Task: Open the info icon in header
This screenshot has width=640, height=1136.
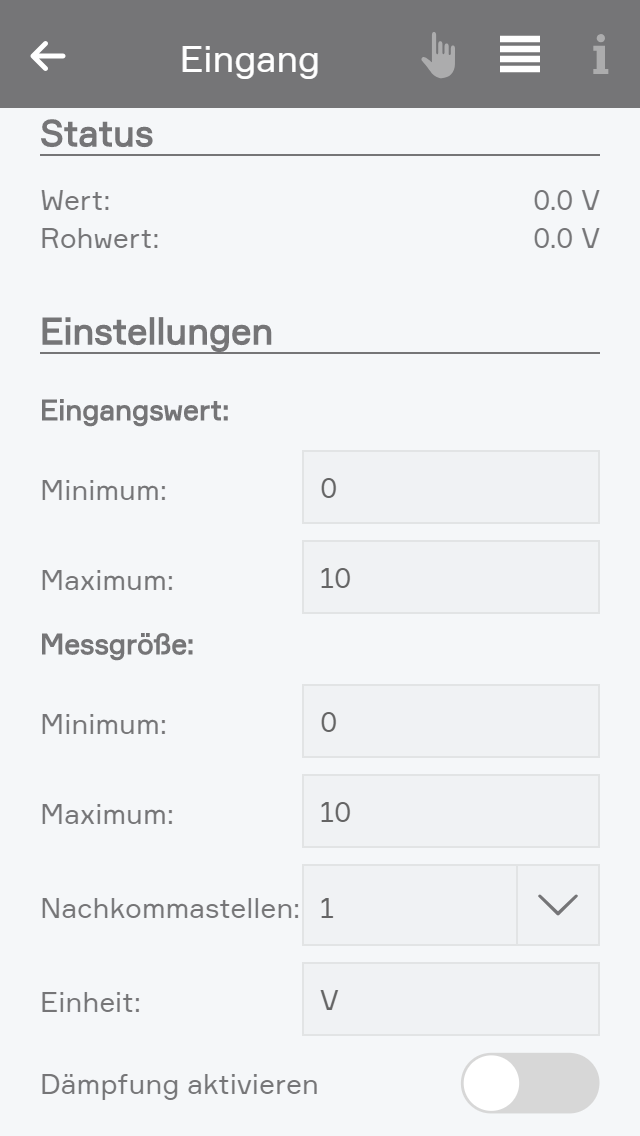Action: coord(600,56)
